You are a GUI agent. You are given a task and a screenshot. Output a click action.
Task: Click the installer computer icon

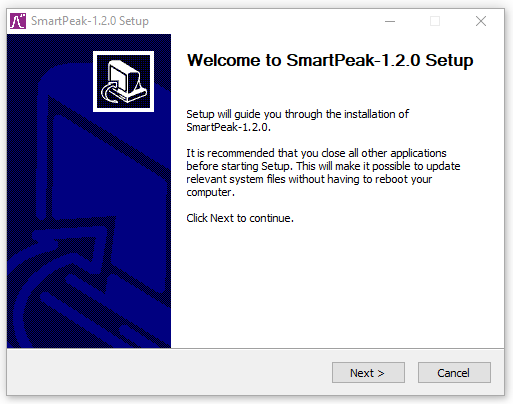tap(123, 81)
